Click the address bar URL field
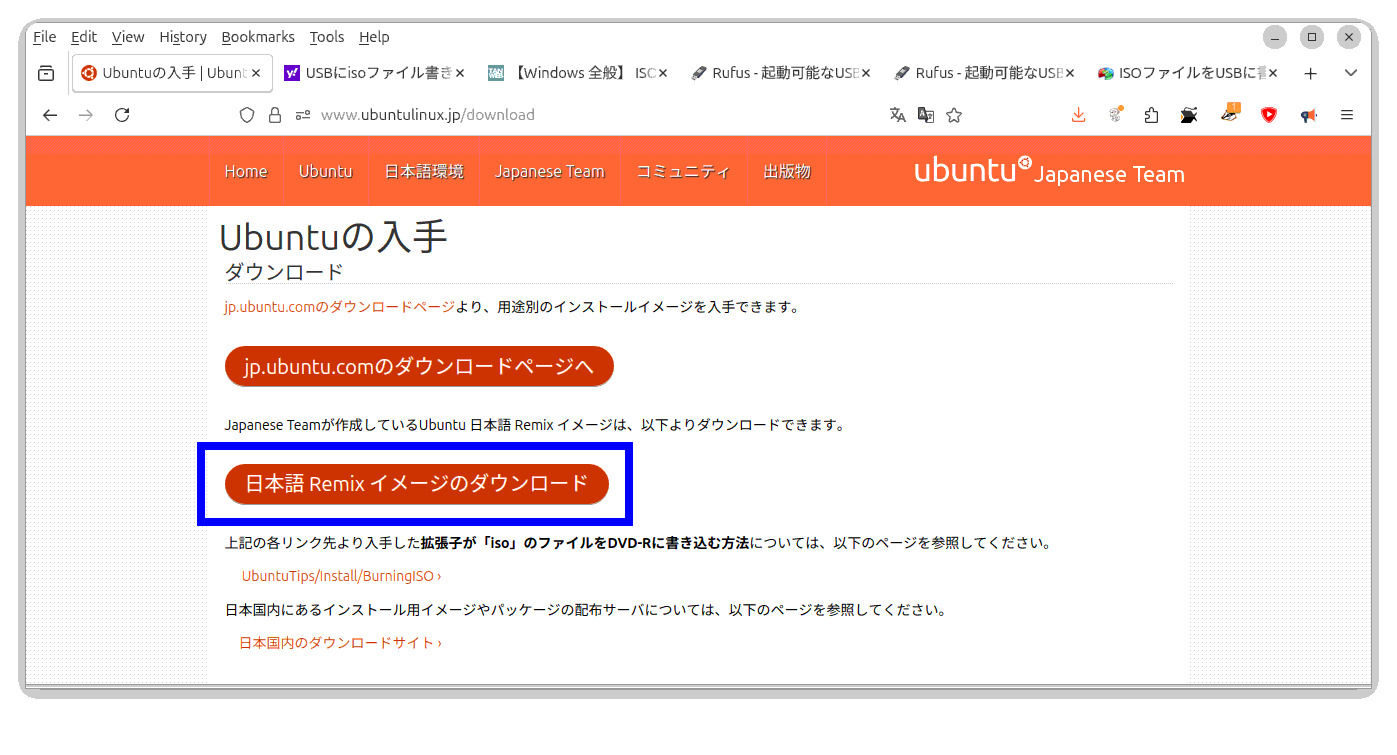 tap(600, 115)
